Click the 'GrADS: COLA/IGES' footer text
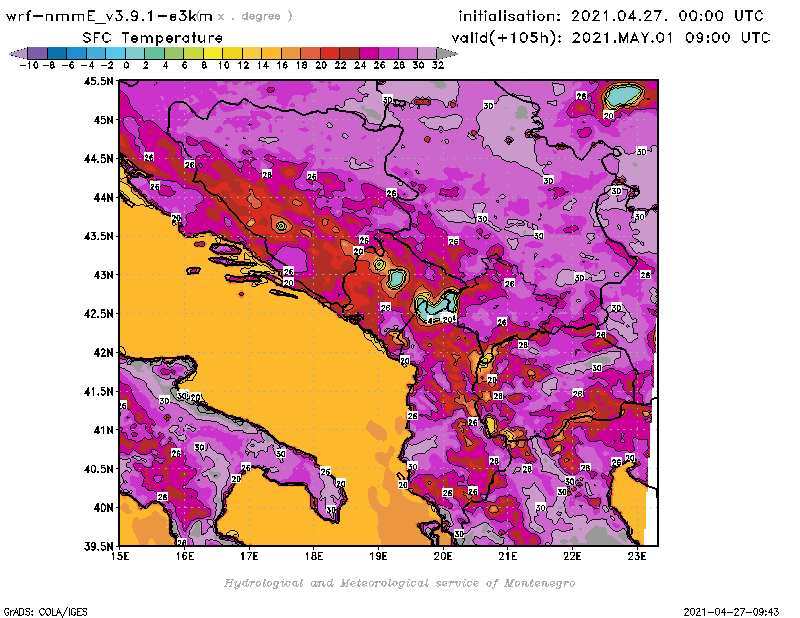This screenshot has height=618, width=800. pyautogui.click(x=45, y=612)
